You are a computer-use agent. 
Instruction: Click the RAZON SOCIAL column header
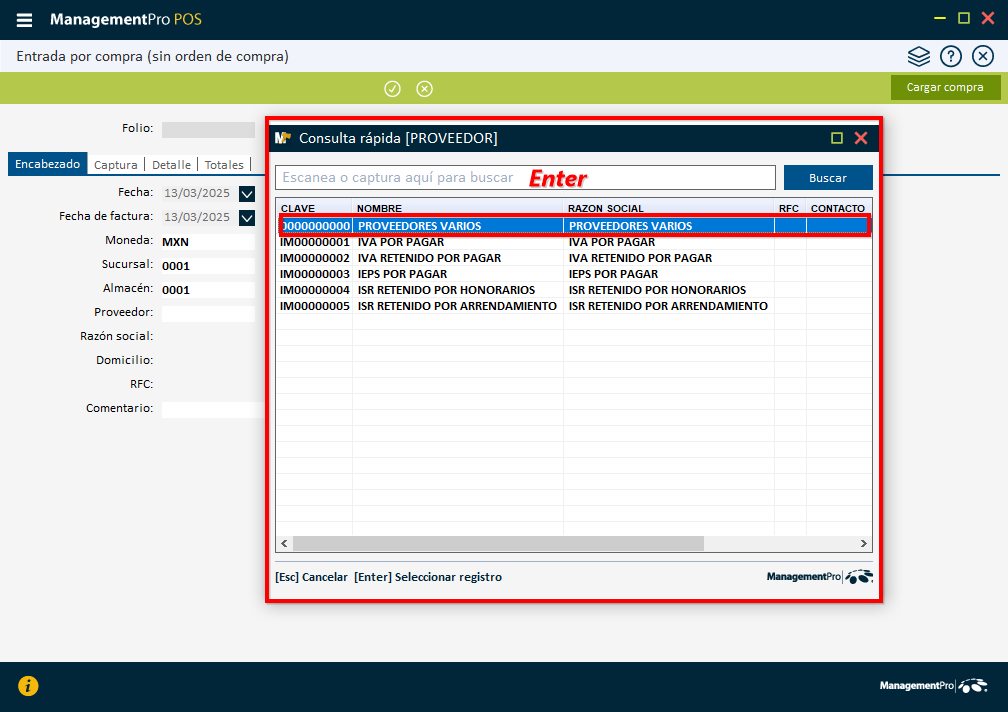click(669, 208)
